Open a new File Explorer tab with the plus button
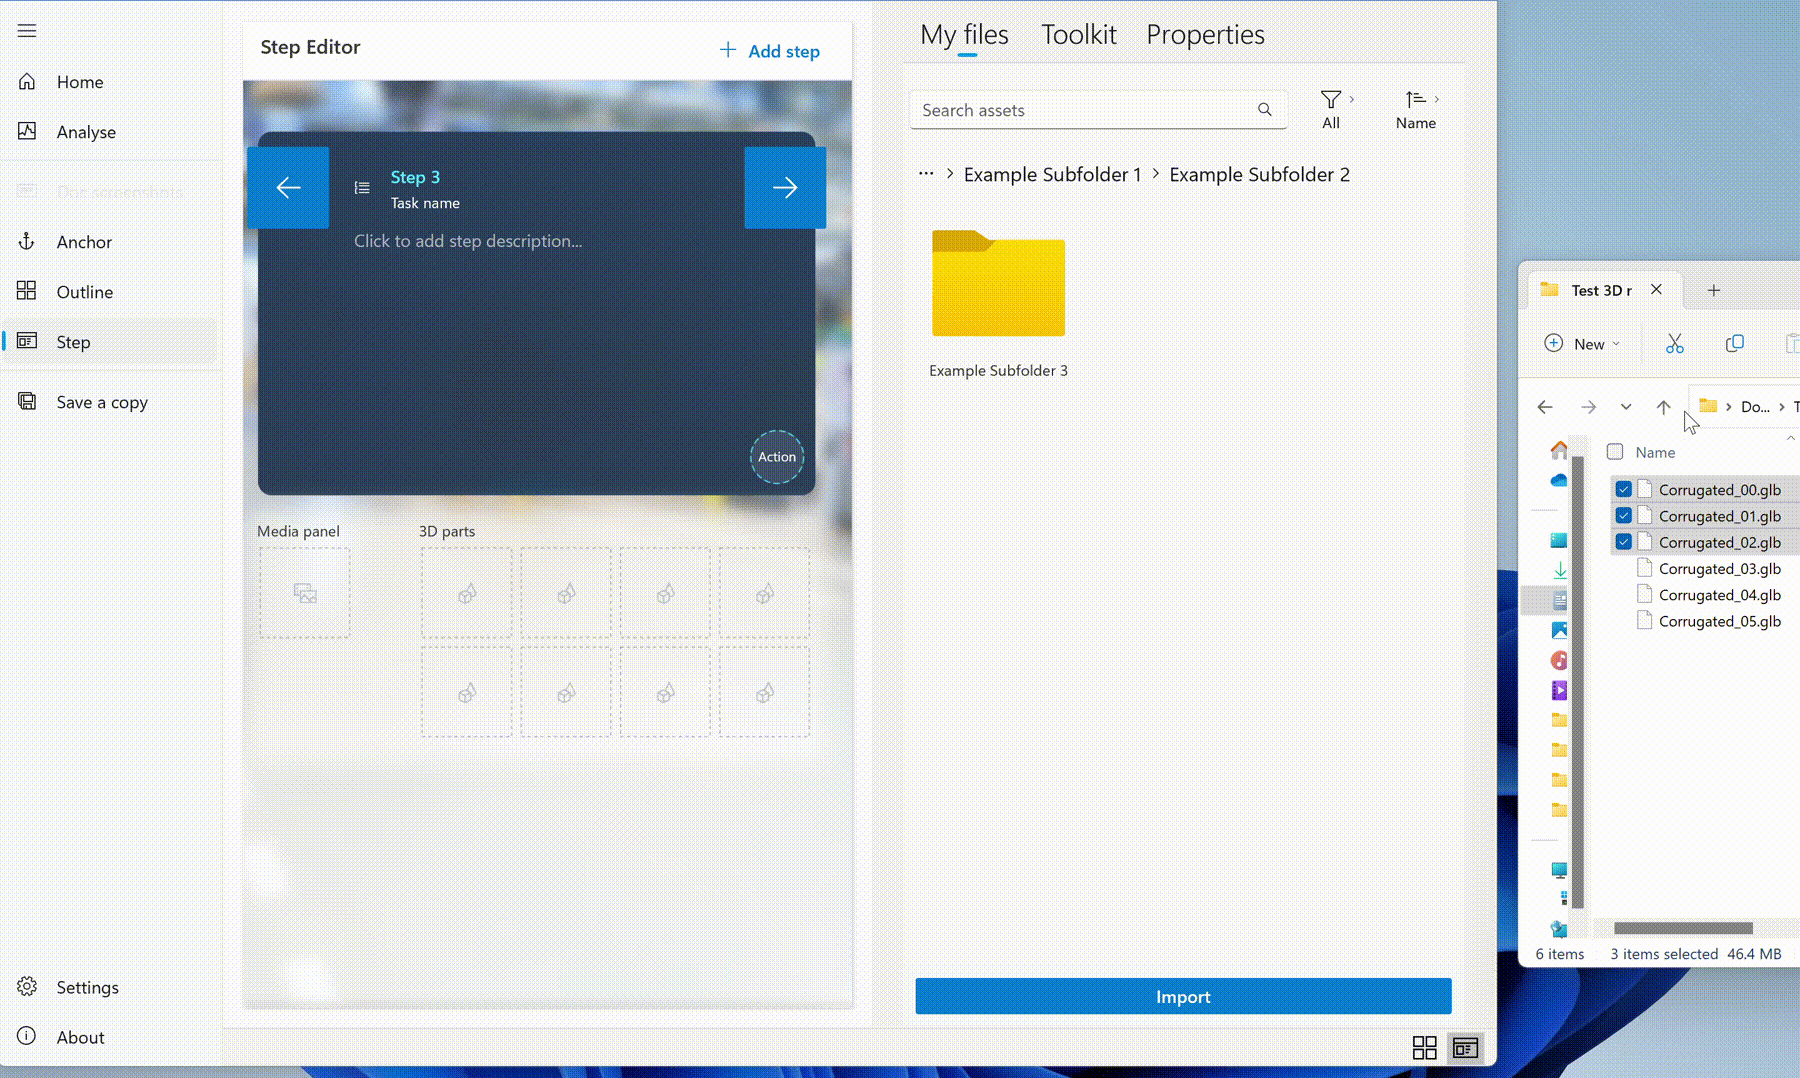The image size is (1800, 1078). coord(1714,290)
